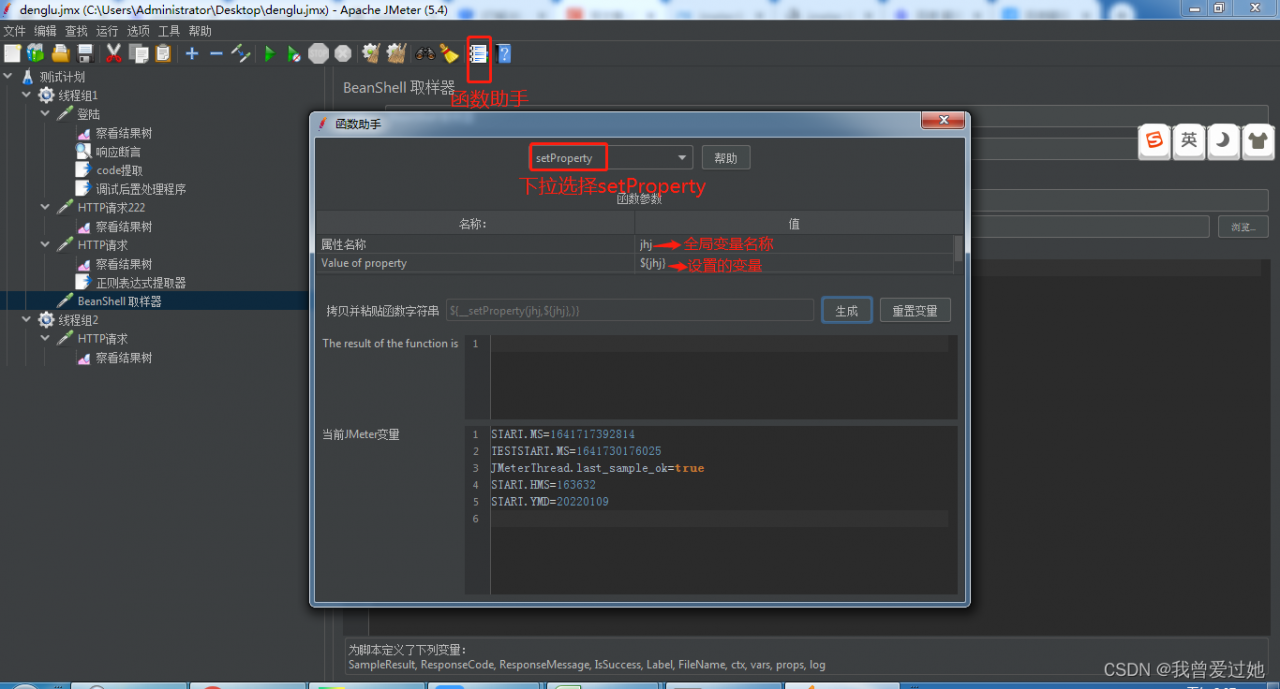
Task: Click the 生成 button
Action: tap(847, 310)
